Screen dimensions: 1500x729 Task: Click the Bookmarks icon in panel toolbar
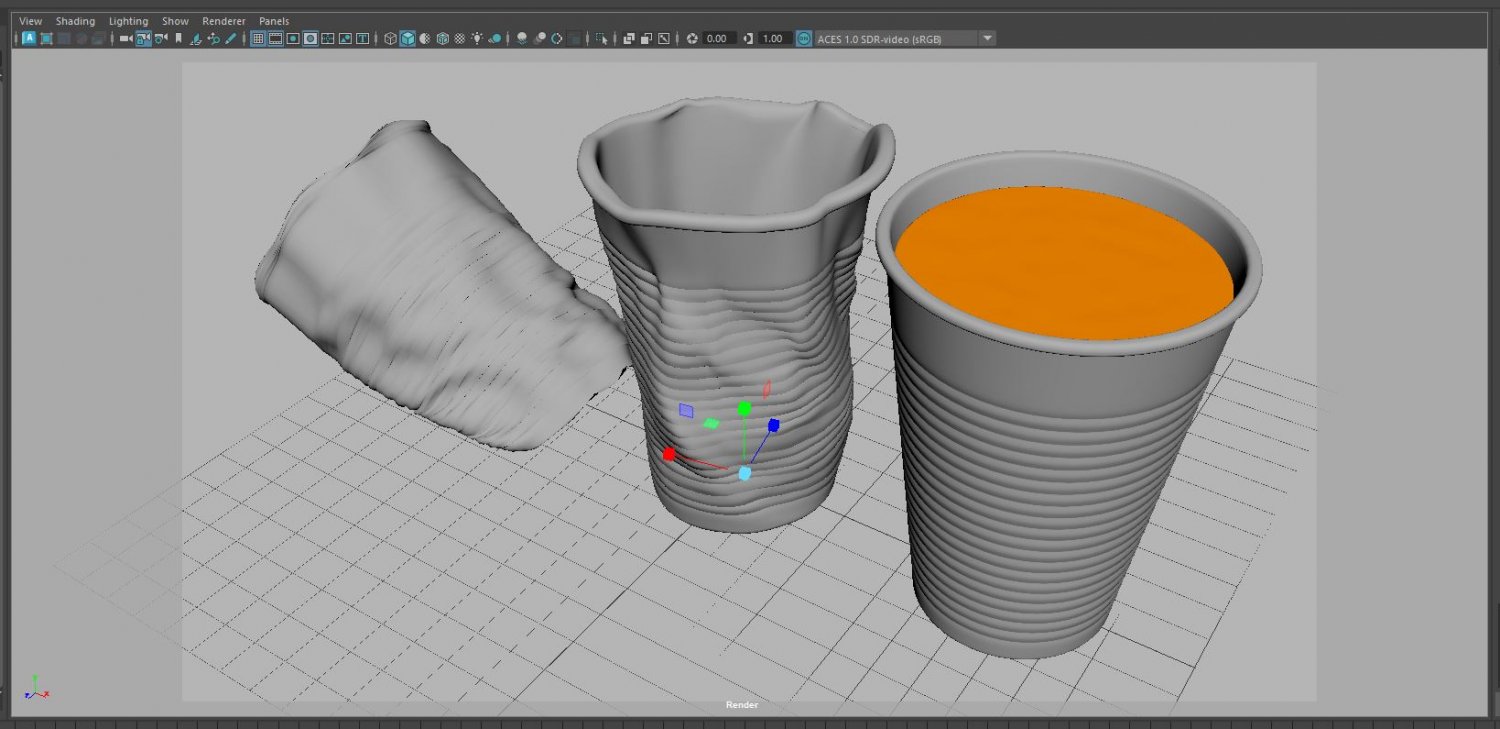178,39
